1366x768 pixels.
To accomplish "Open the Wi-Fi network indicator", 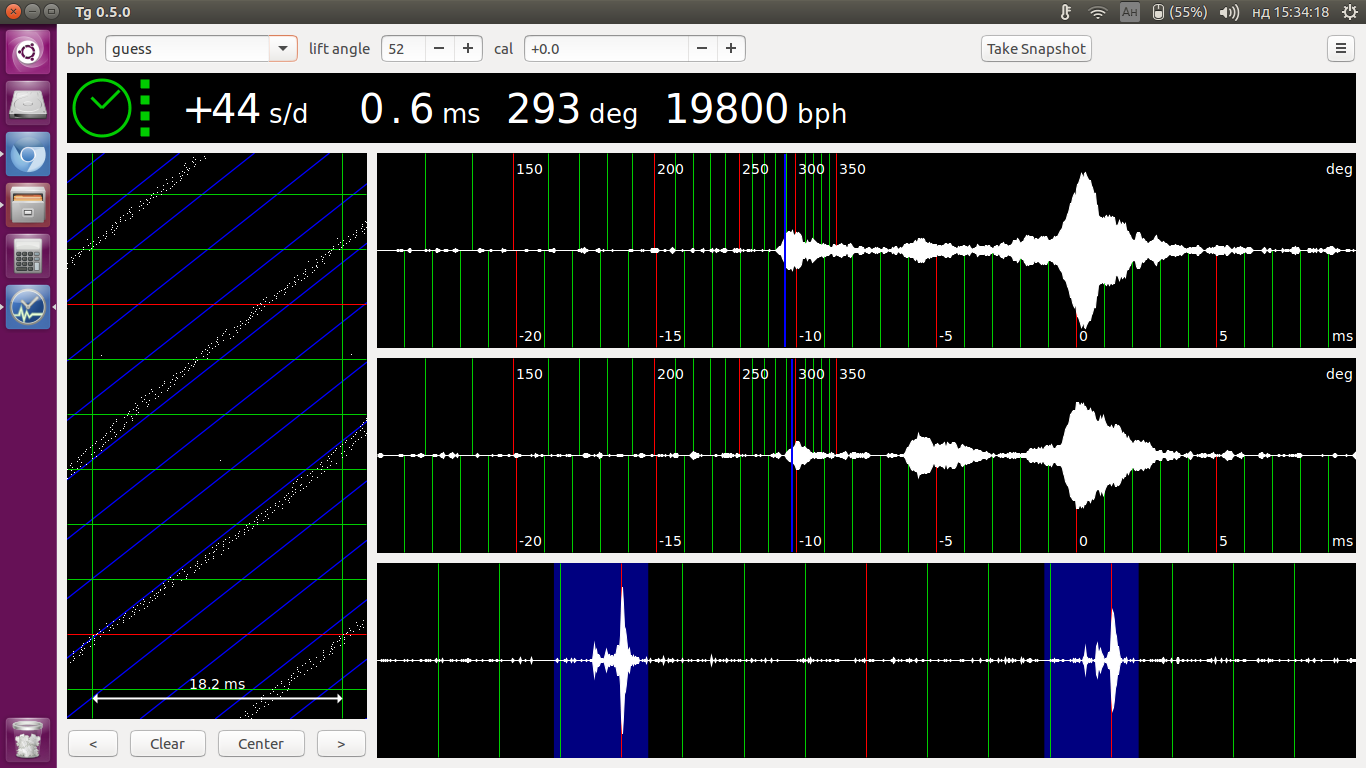I will coord(1098,12).
